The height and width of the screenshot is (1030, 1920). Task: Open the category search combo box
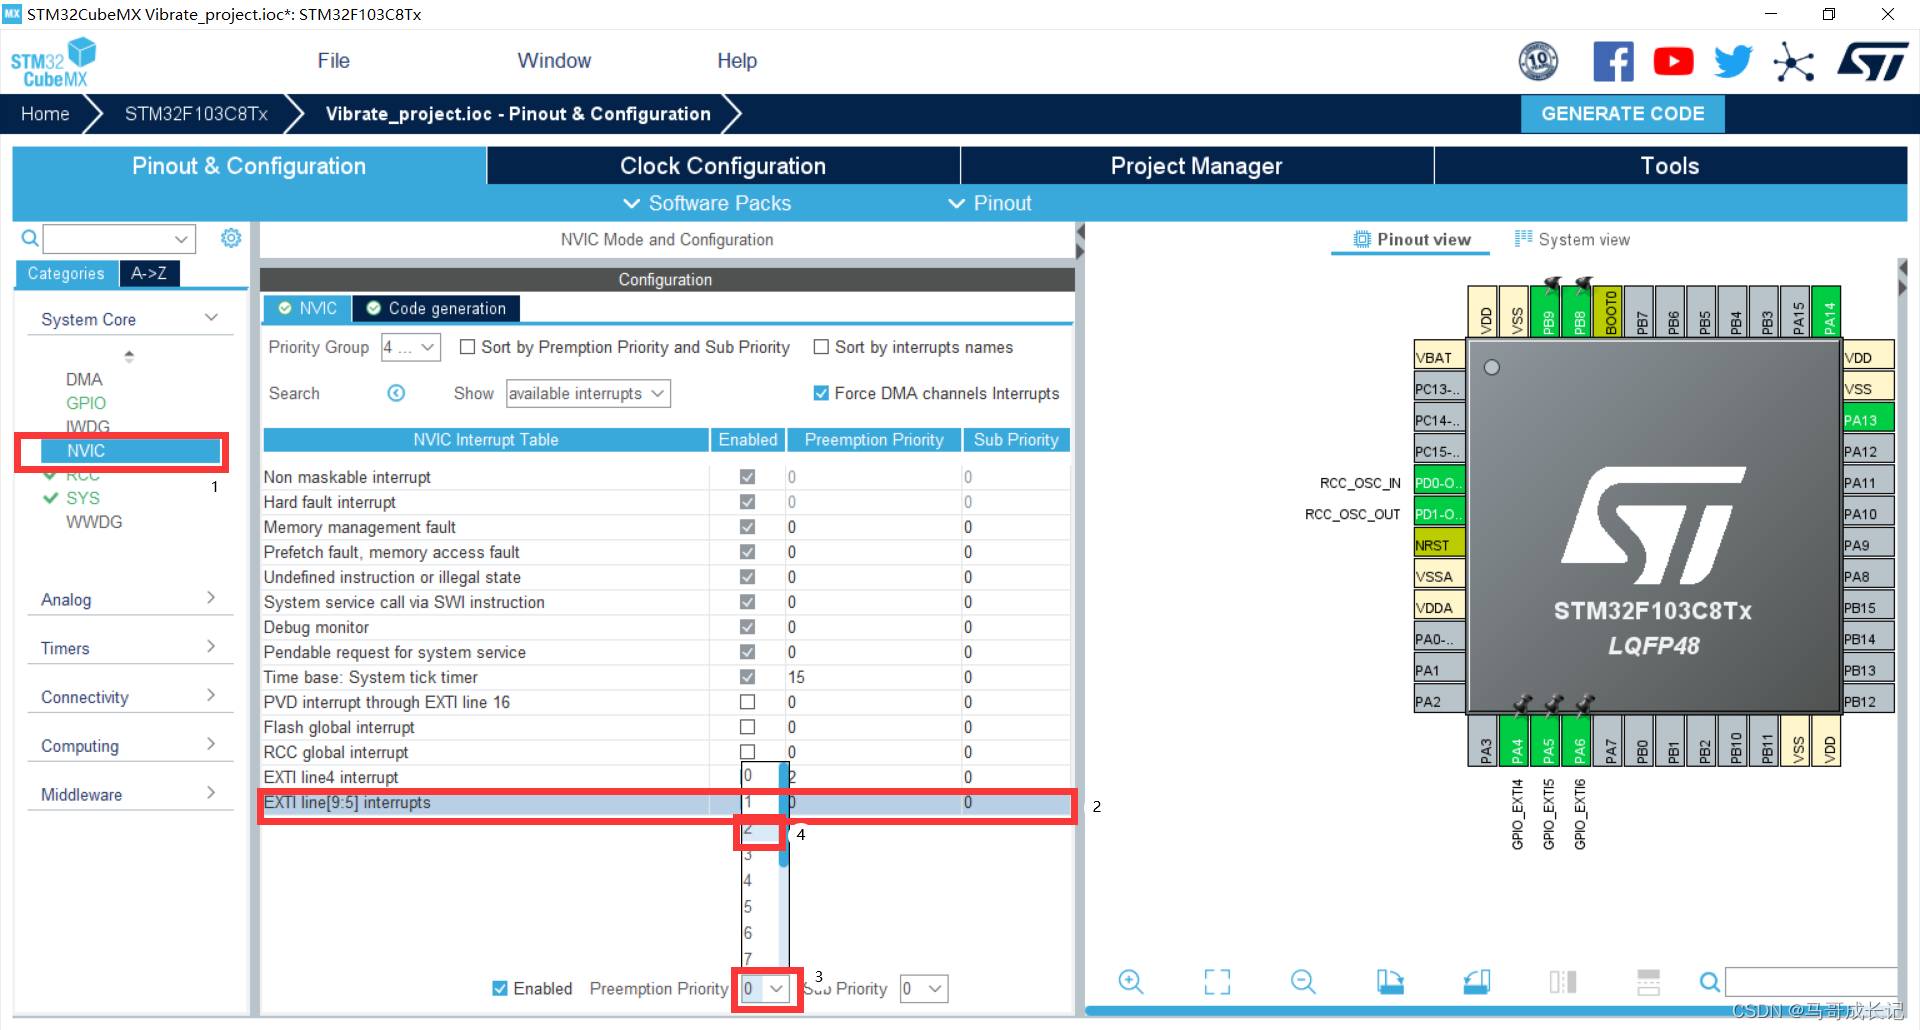pos(119,239)
